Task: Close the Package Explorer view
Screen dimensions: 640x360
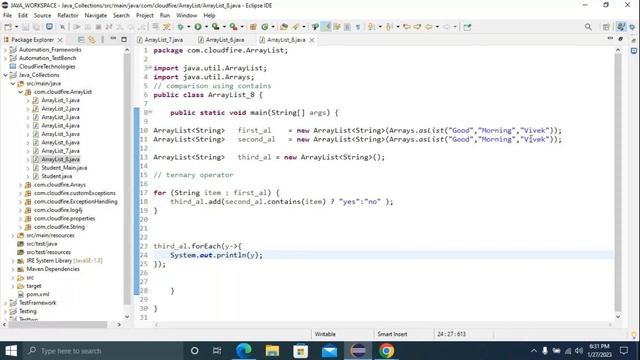Action: (x=60, y=40)
